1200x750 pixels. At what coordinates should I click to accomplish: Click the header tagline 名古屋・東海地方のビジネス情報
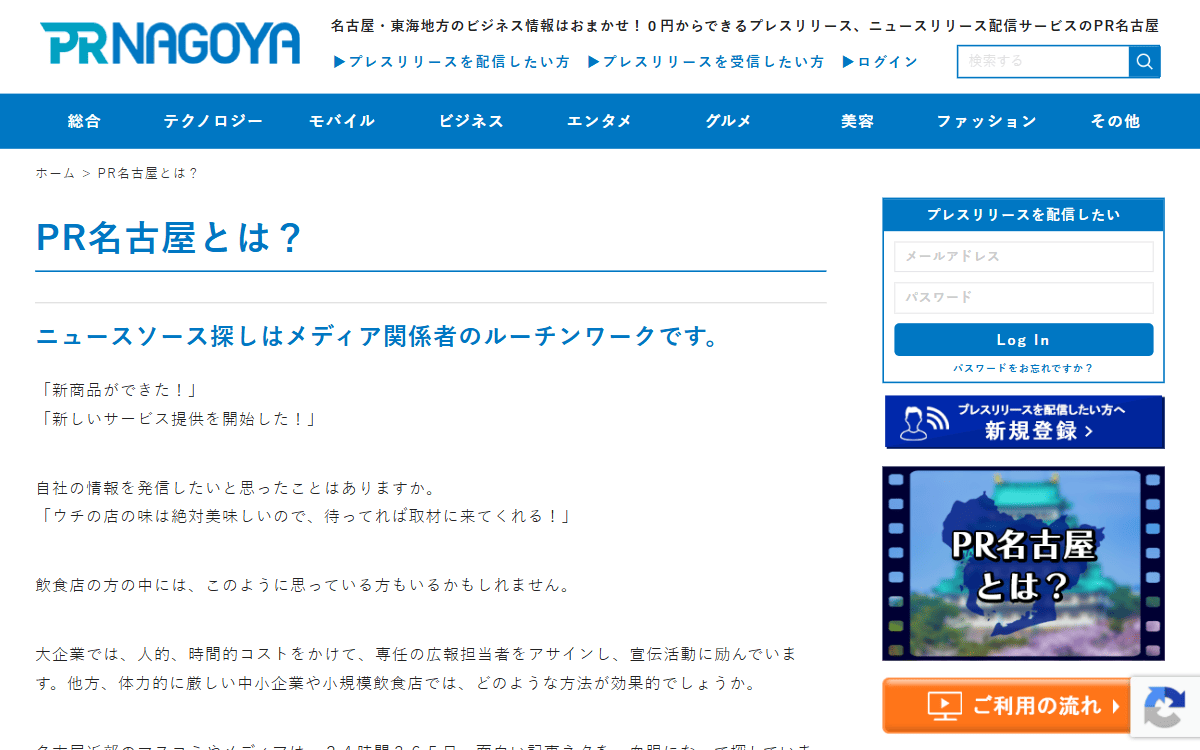tap(745, 26)
